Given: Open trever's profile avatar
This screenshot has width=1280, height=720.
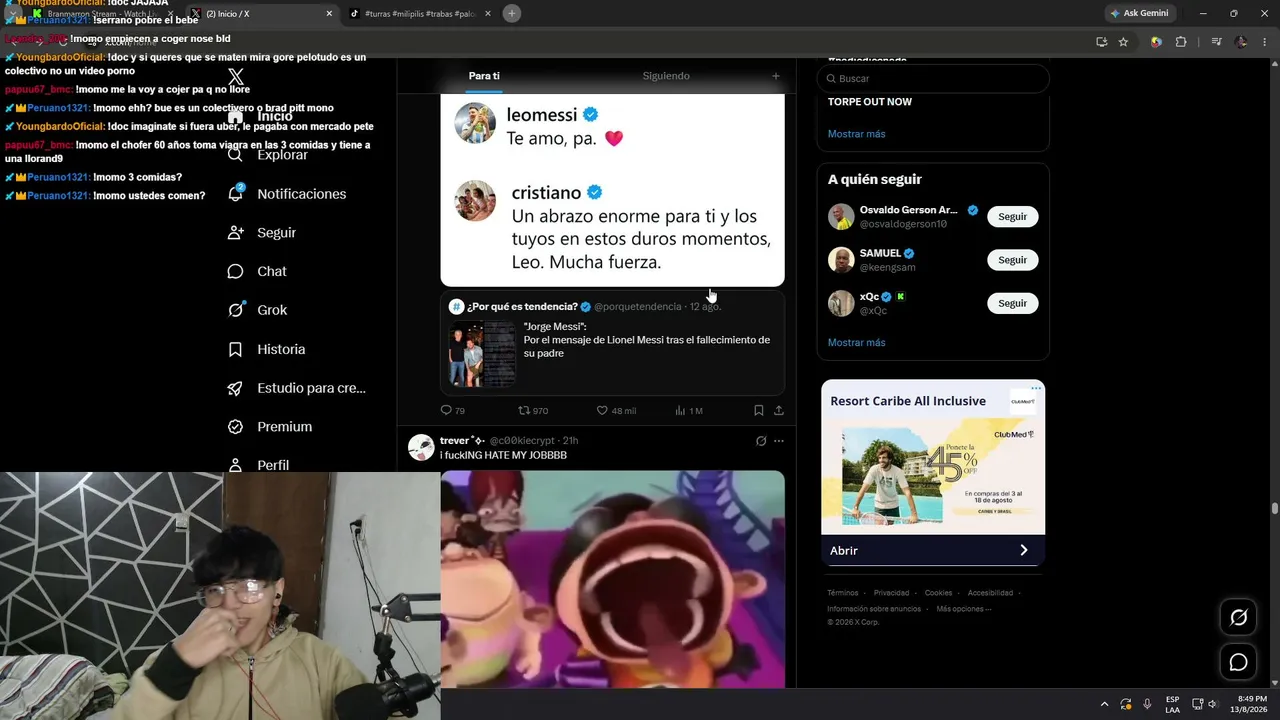Looking at the screenshot, I should tap(421, 447).
